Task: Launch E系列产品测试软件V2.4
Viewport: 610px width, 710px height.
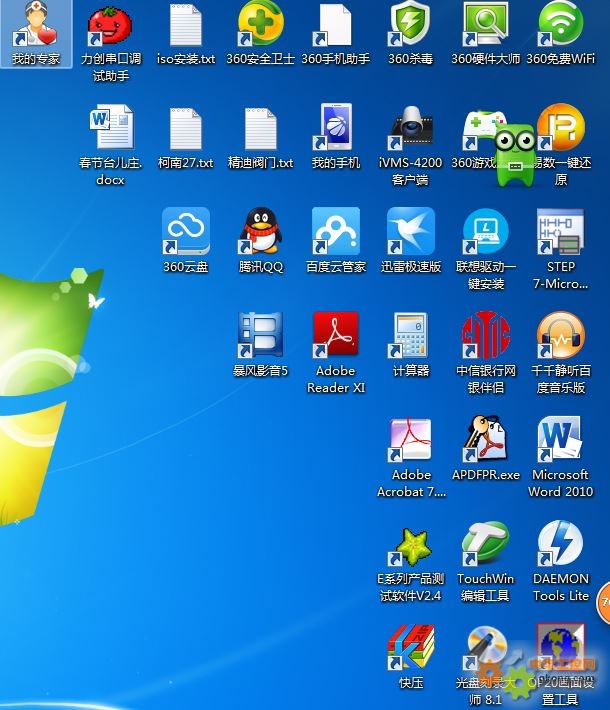Action: click(410, 548)
